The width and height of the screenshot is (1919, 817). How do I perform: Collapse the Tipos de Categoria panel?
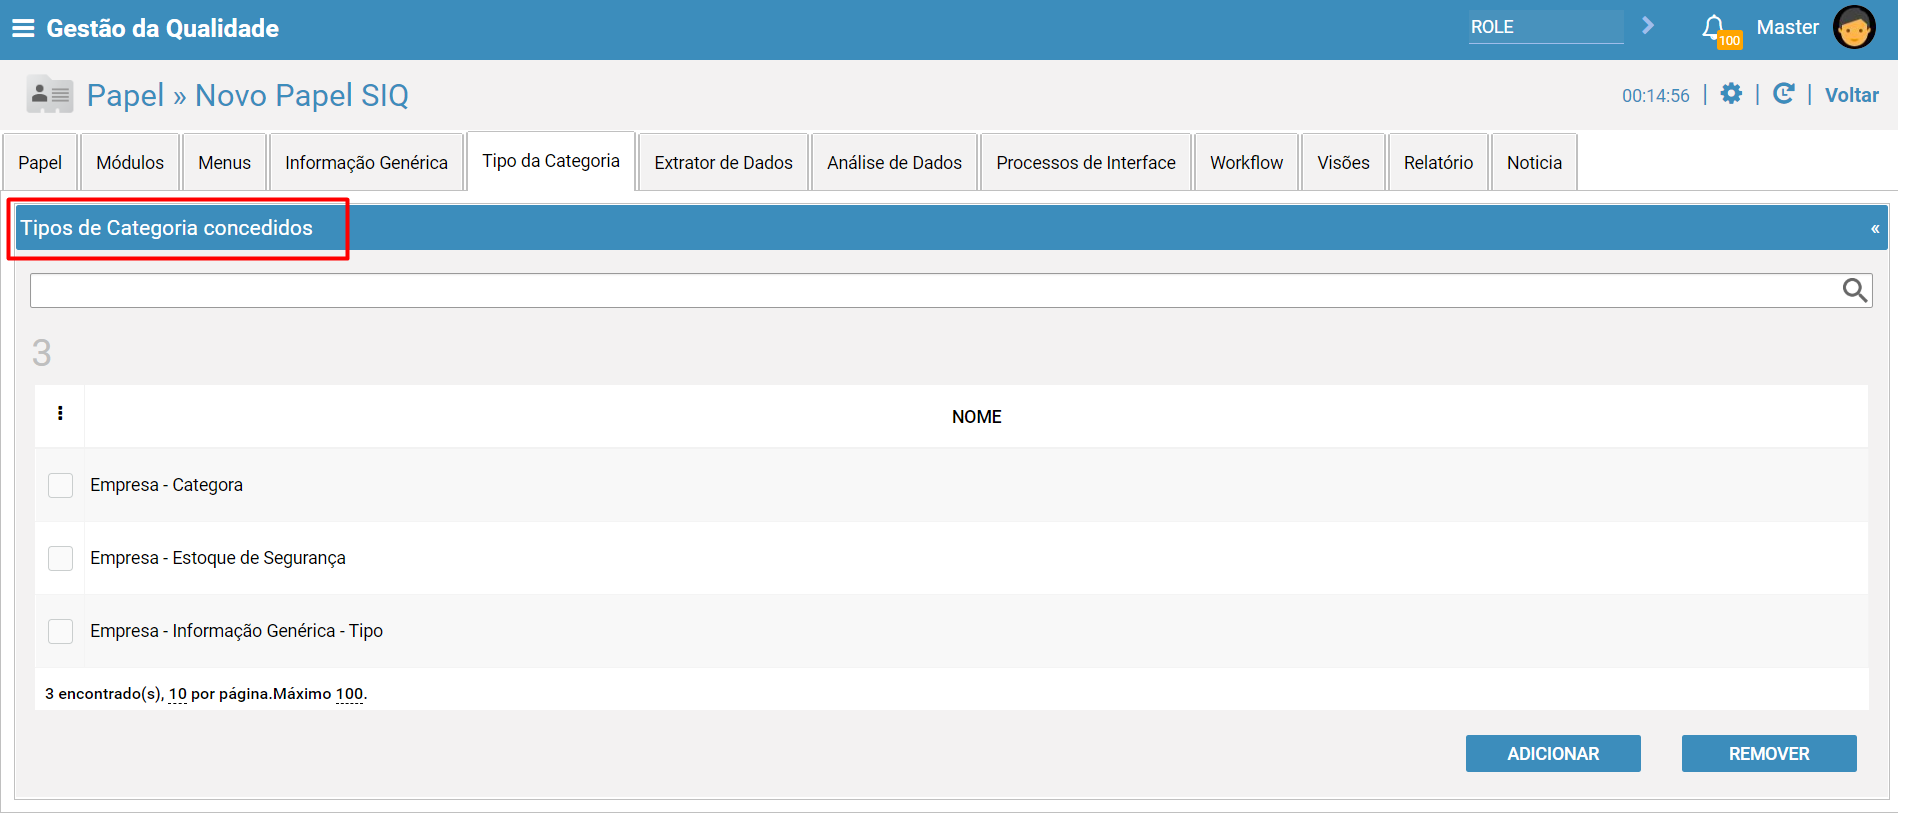pos(1875,229)
